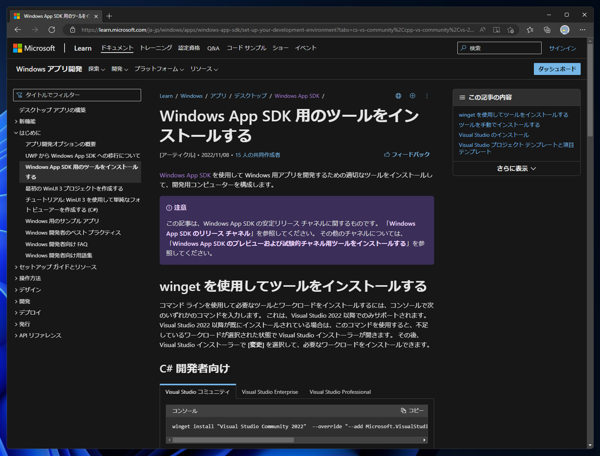The image size is (600, 456).
Task: Switch to Visual Studio コミュニティ tab
Action: pos(197,392)
